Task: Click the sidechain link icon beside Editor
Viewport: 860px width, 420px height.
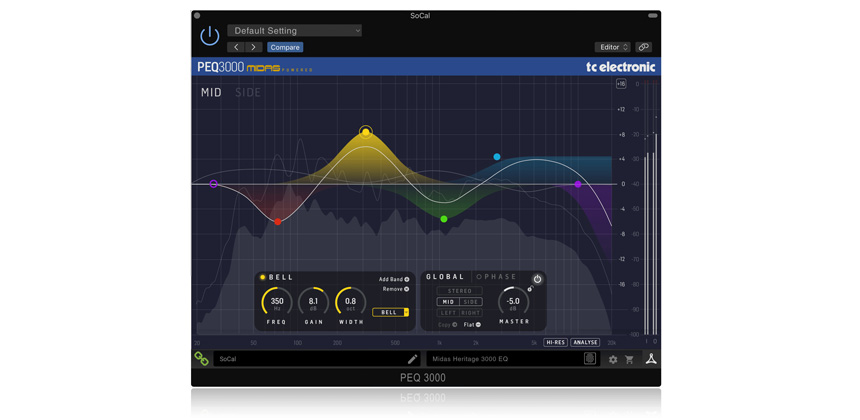Action: coord(643,47)
